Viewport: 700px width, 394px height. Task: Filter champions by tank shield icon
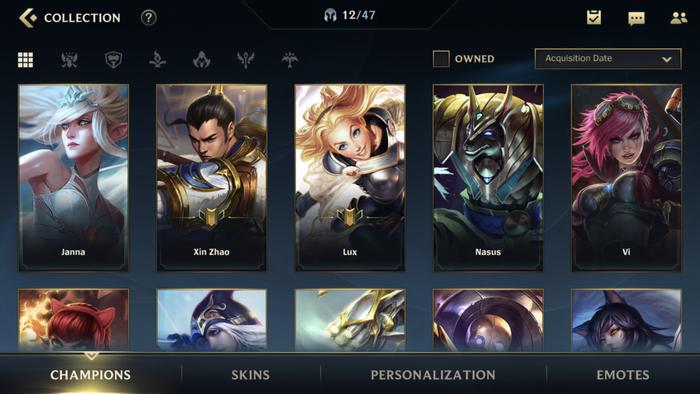(x=113, y=59)
